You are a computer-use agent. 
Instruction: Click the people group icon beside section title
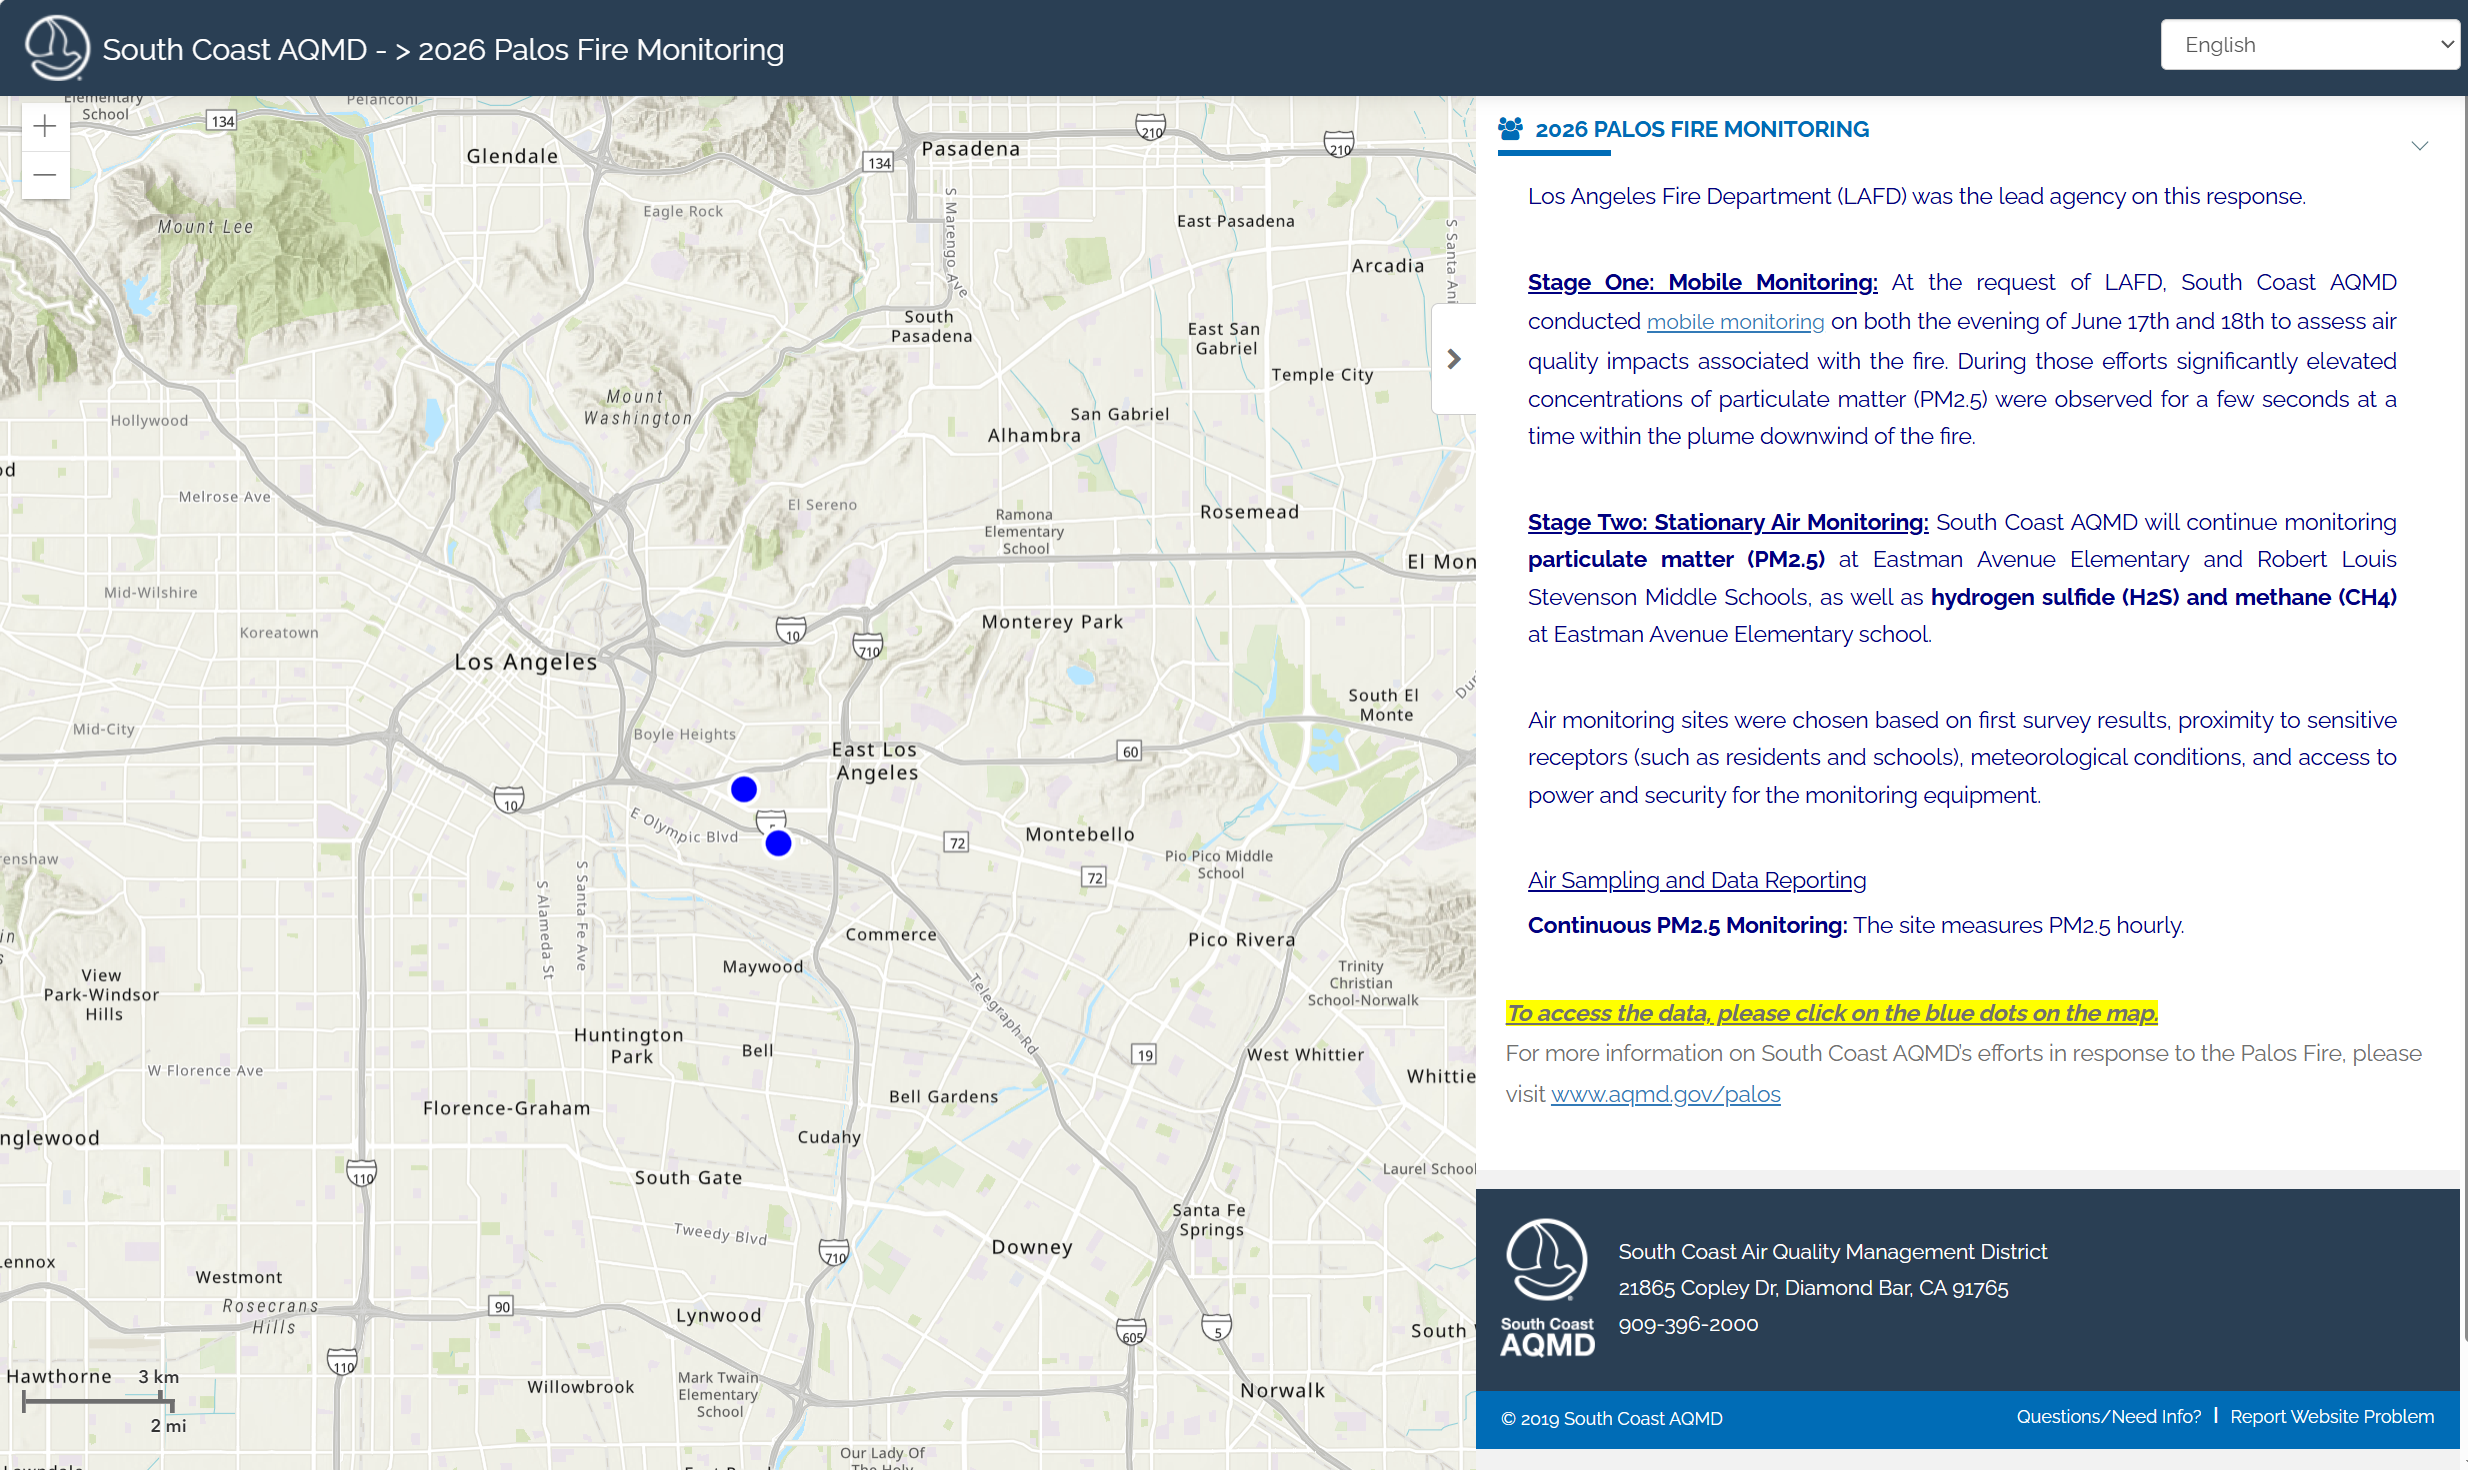[1510, 129]
